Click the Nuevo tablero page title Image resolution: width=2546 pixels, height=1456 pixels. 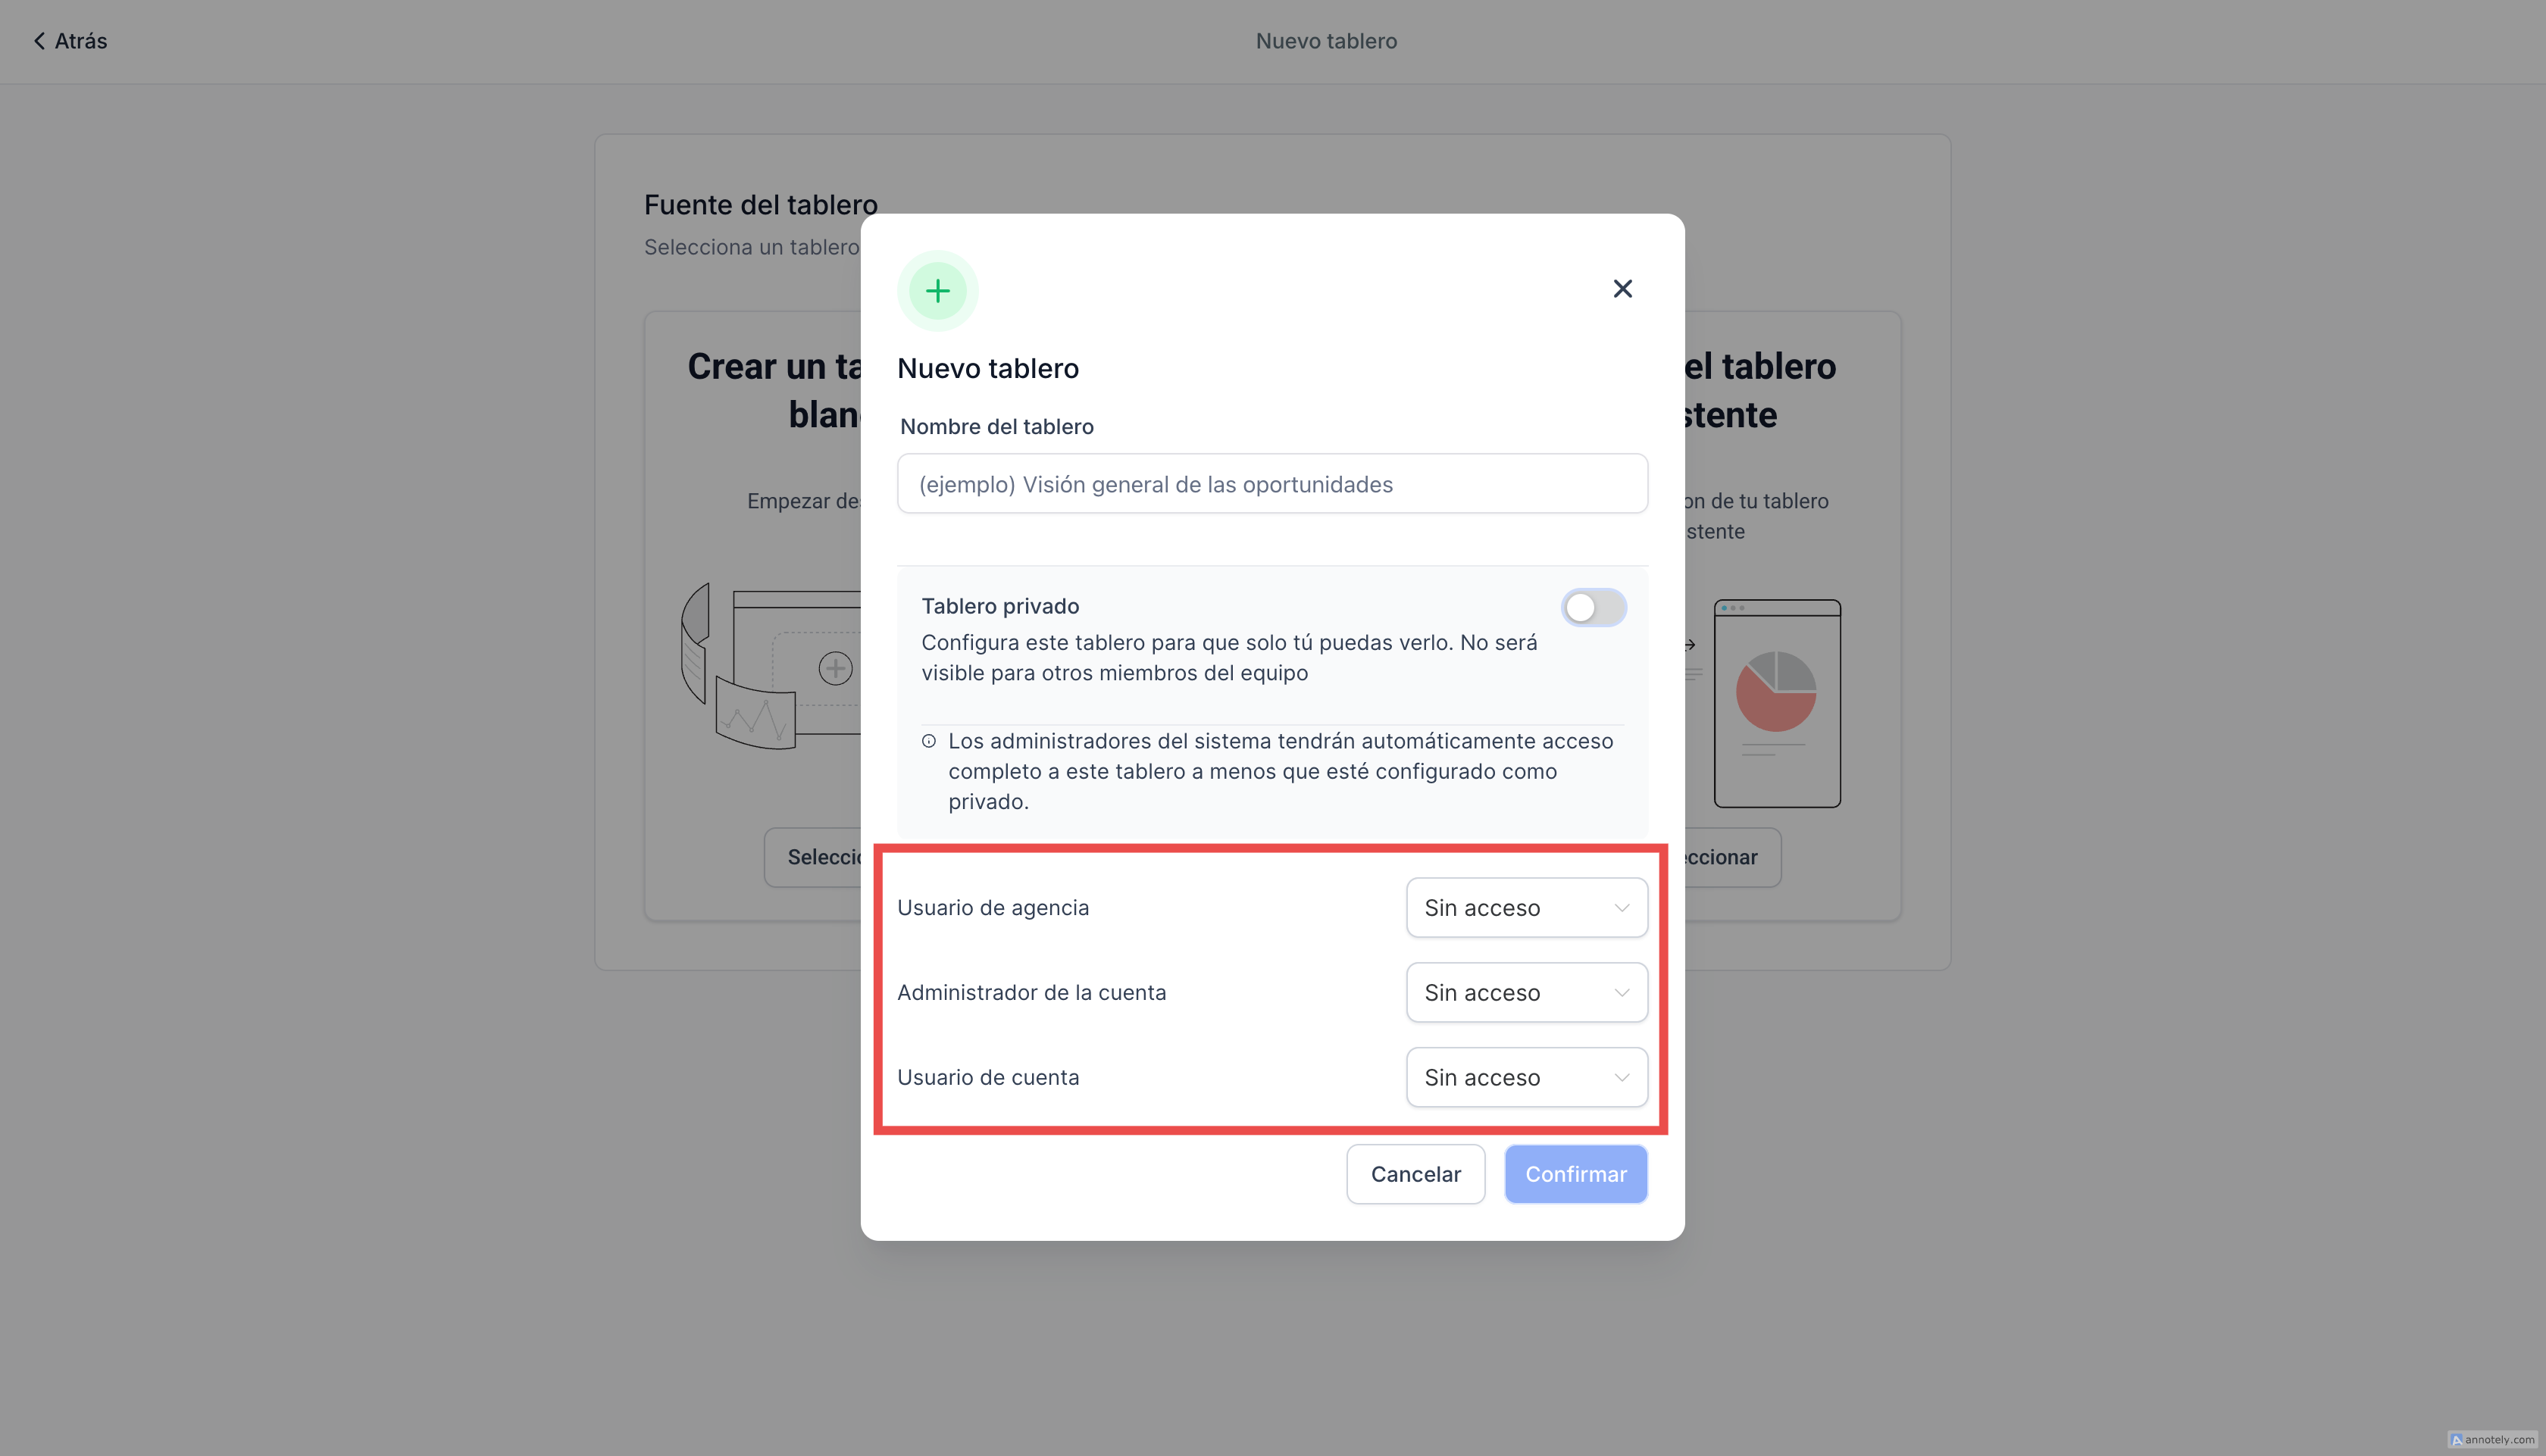click(1326, 41)
